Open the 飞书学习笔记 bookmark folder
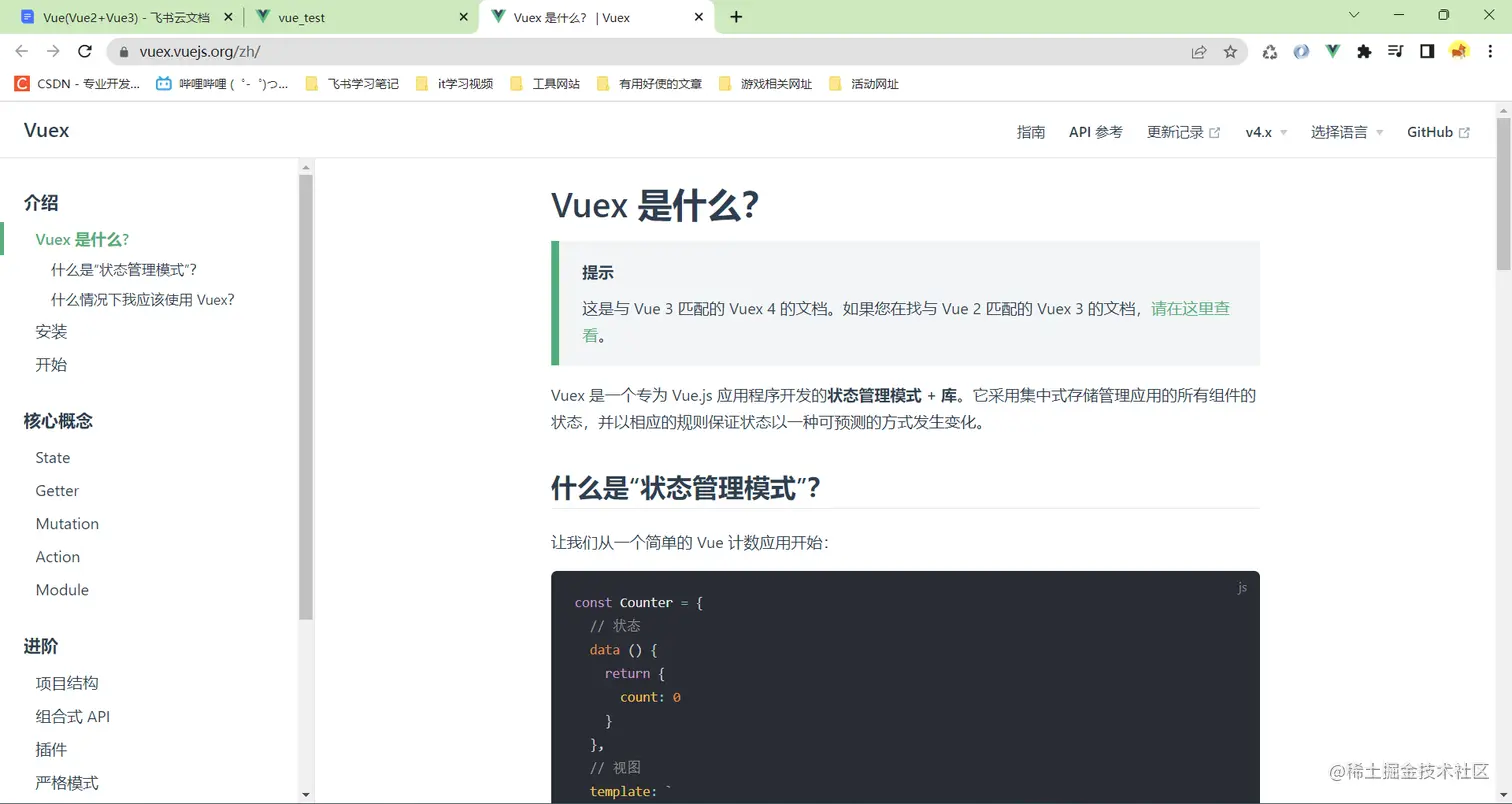Screen dimensions: 1512x804 point(352,84)
